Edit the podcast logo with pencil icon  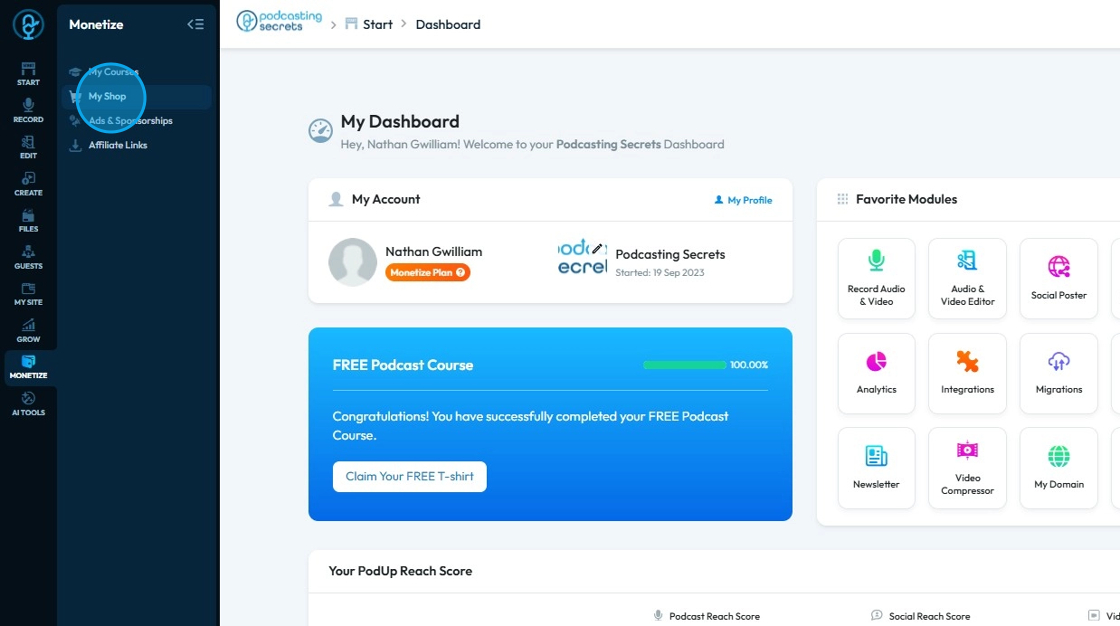597,249
